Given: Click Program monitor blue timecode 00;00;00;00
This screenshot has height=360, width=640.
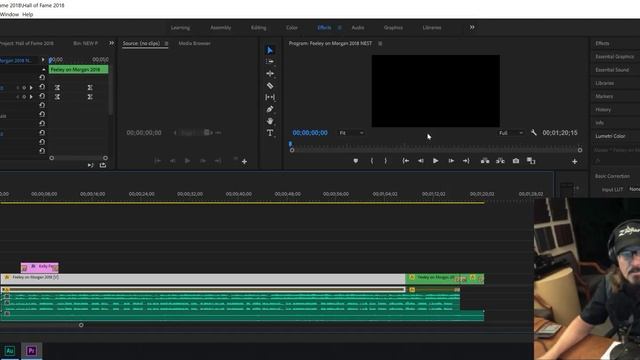Looking at the screenshot, I should point(310,133).
